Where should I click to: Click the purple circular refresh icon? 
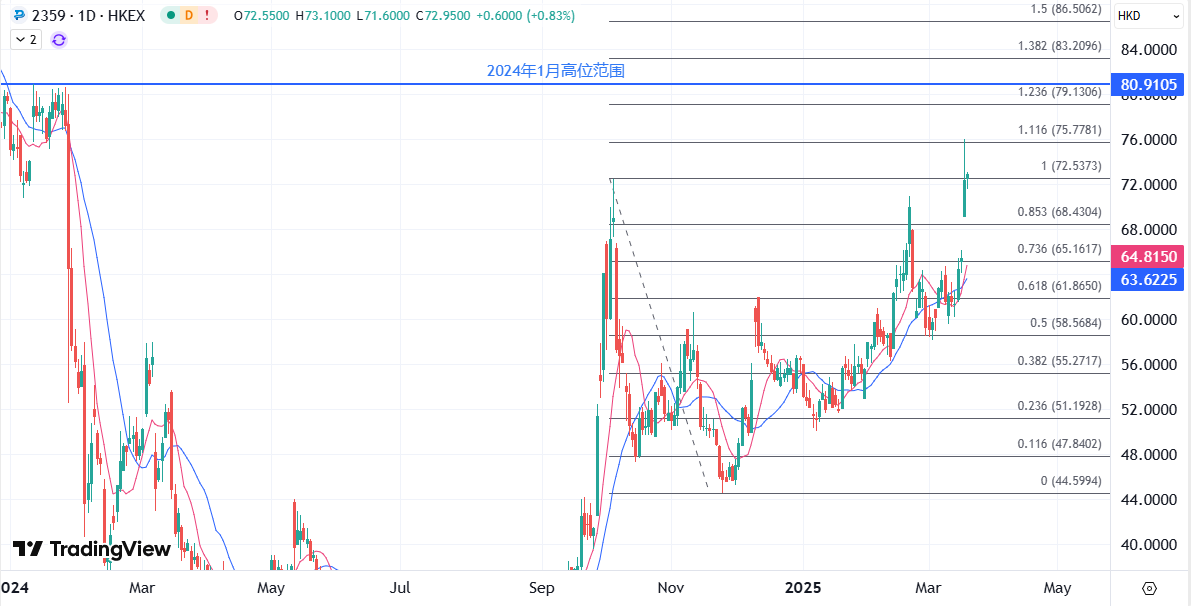[59, 39]
